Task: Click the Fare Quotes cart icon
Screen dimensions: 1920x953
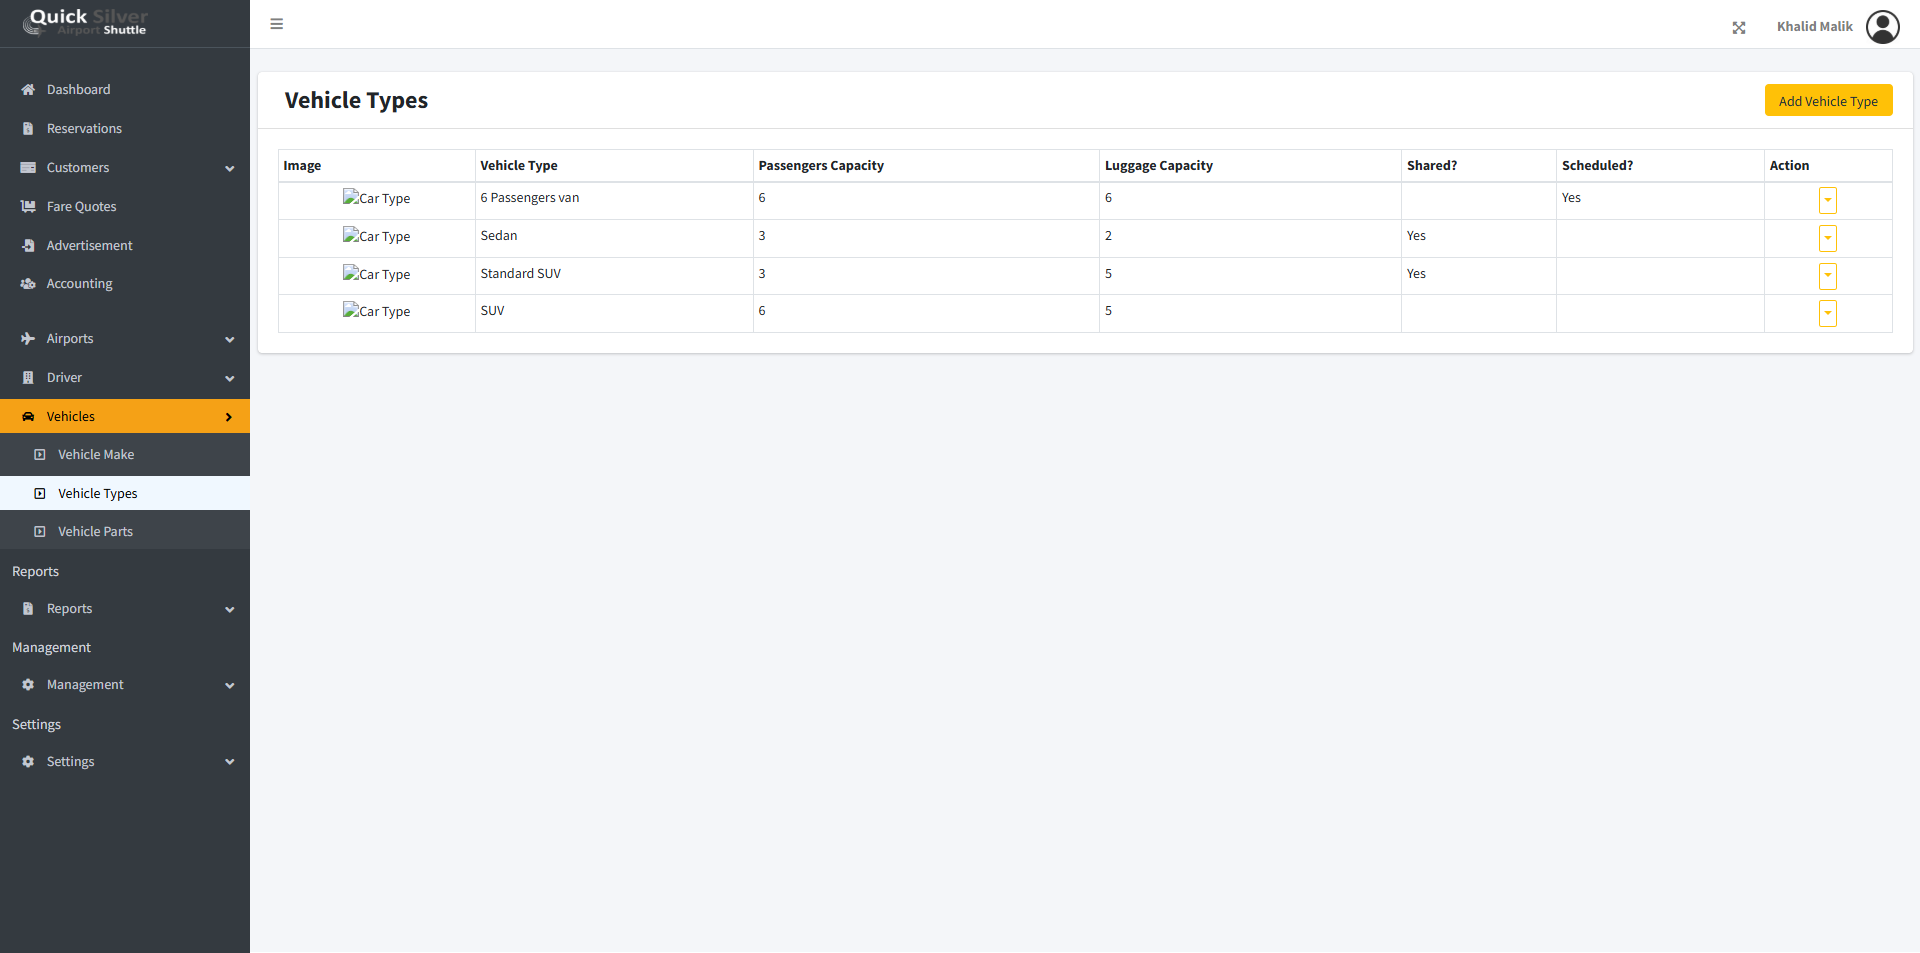Action: coord(28,207)
